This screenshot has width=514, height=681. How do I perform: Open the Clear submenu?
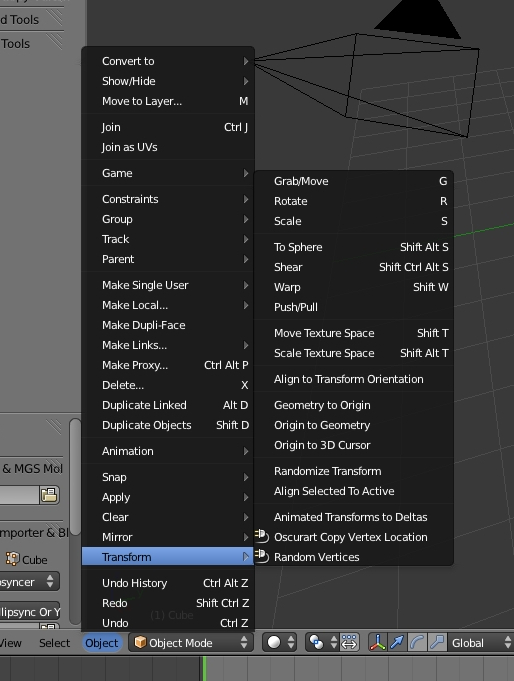pos(168,517)
